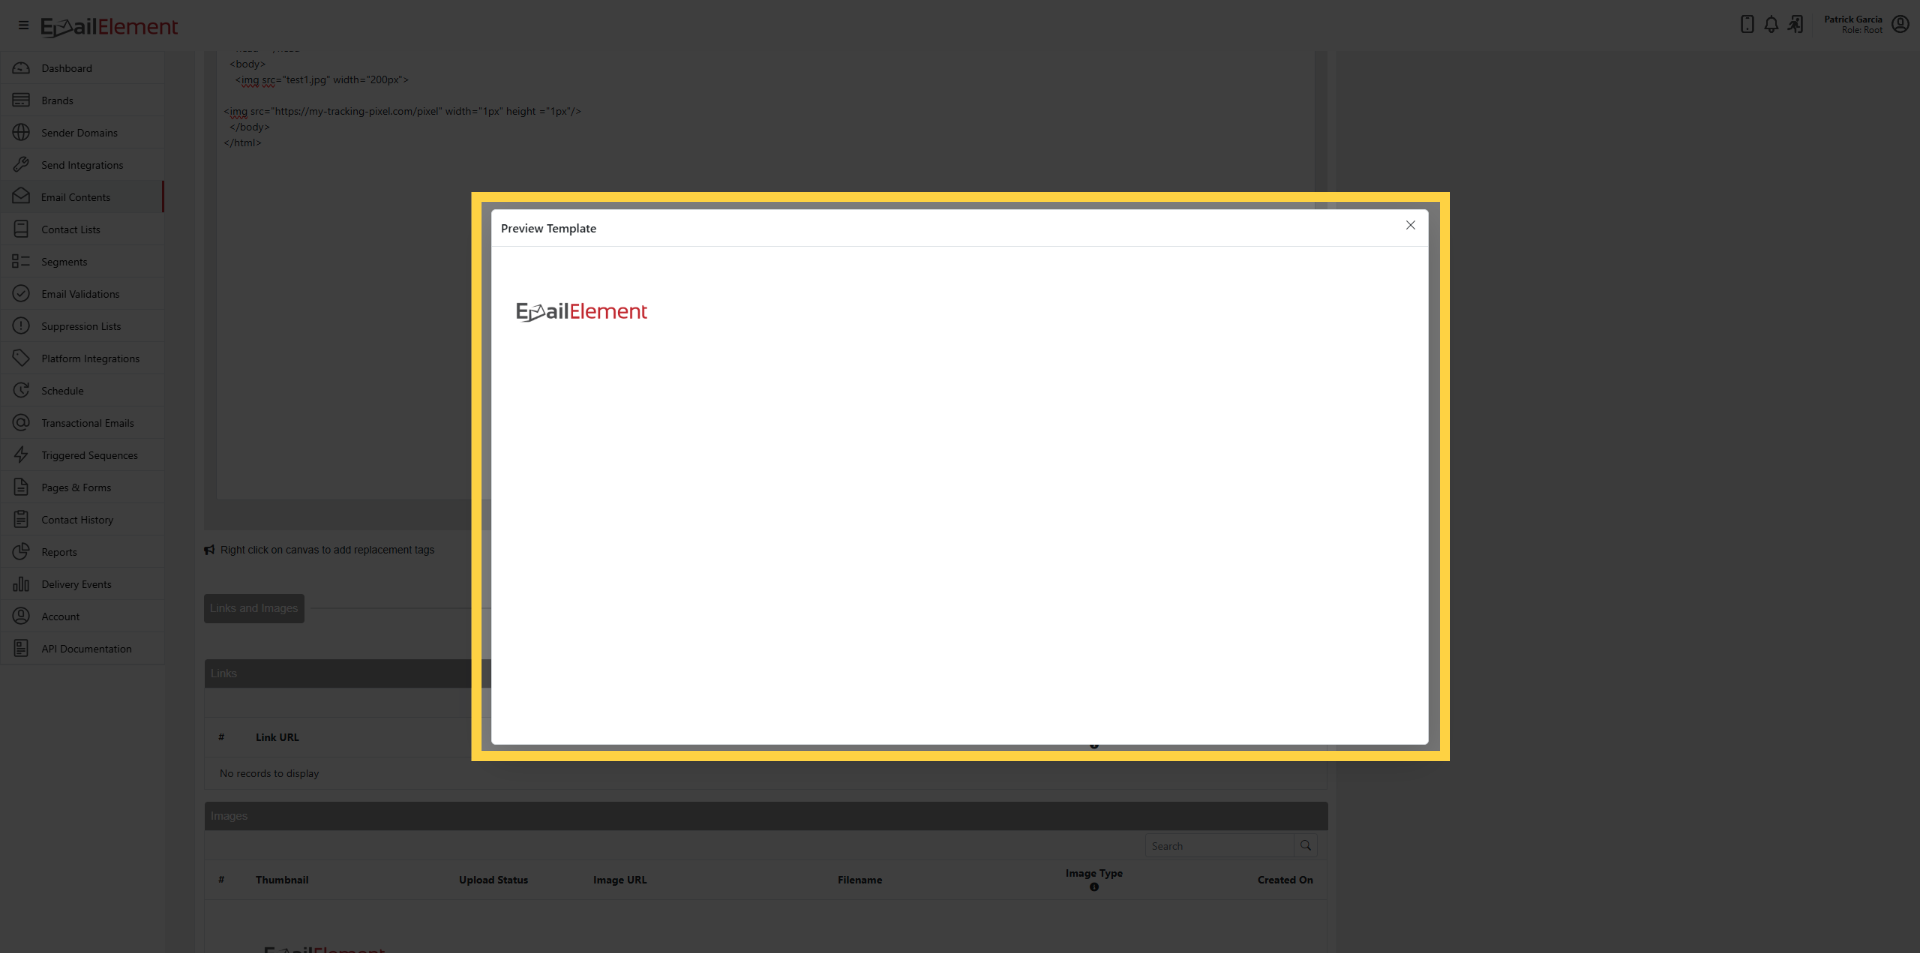Open the notifications bell
Image resolution: width=1920 pixels, height=953 pixels.
pos(1771,25)
